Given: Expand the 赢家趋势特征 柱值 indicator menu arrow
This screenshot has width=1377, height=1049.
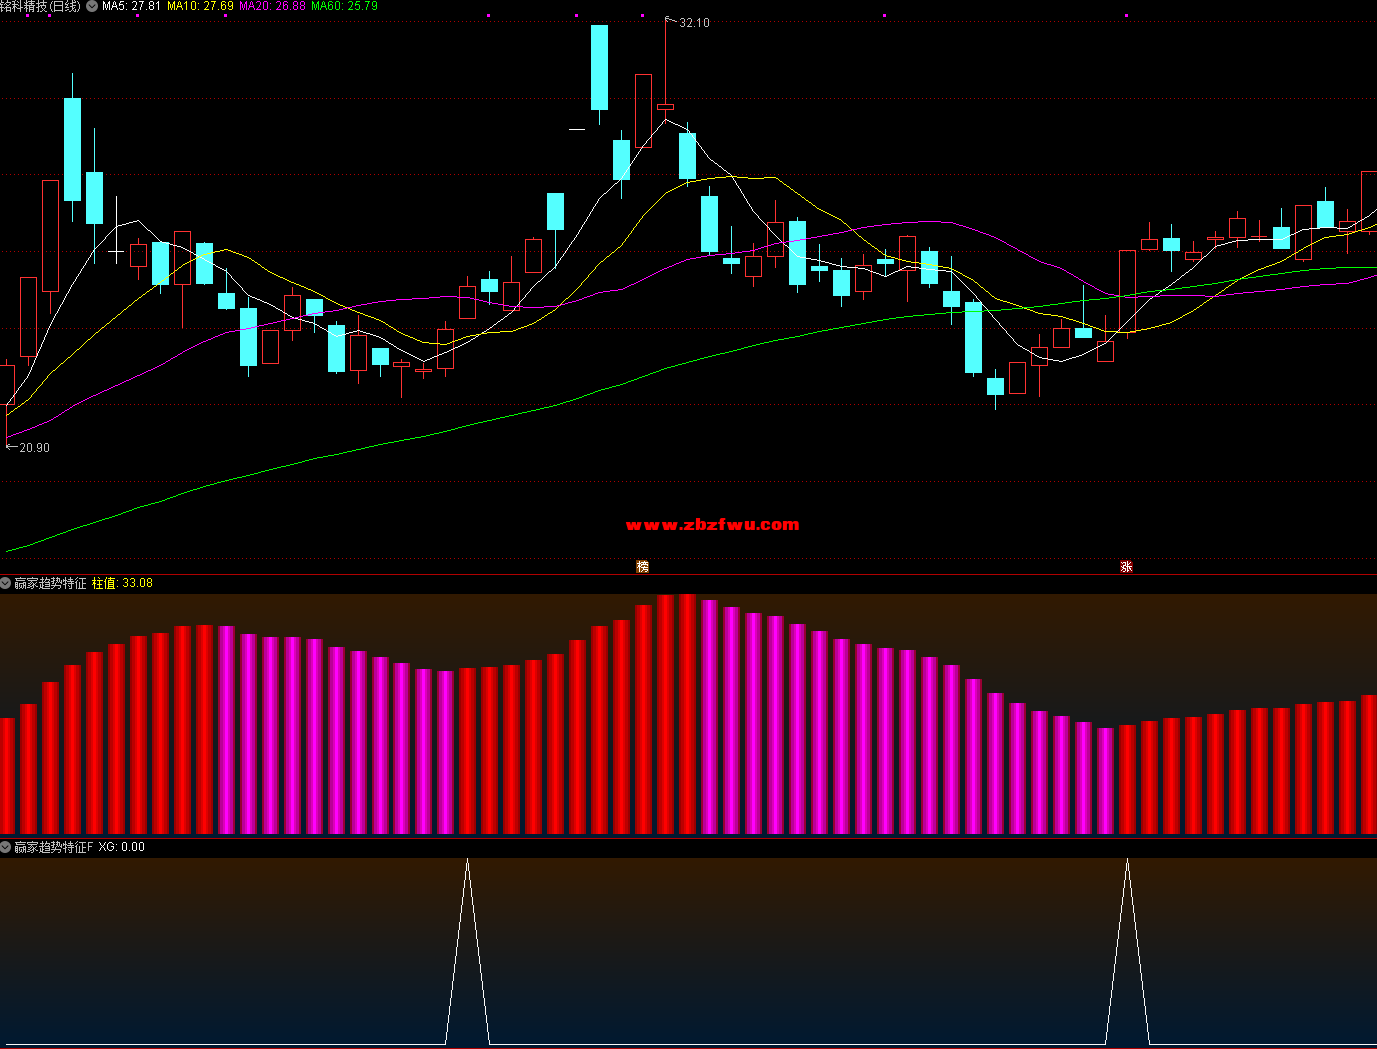Looking at the screenshot, I should (x=6, y=583).
